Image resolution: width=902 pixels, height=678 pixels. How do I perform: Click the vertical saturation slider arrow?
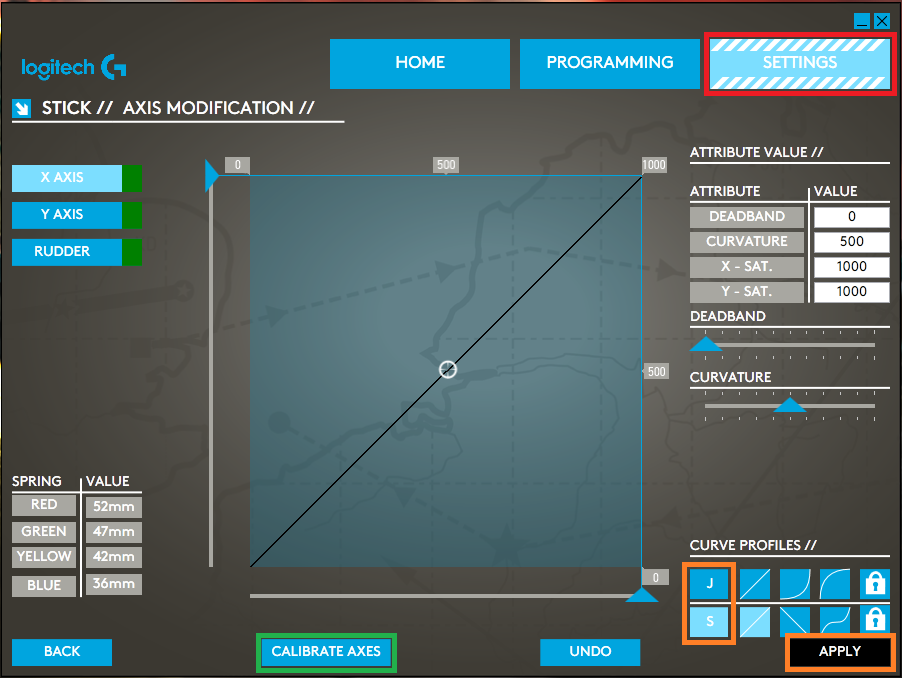tap(212, 175)
